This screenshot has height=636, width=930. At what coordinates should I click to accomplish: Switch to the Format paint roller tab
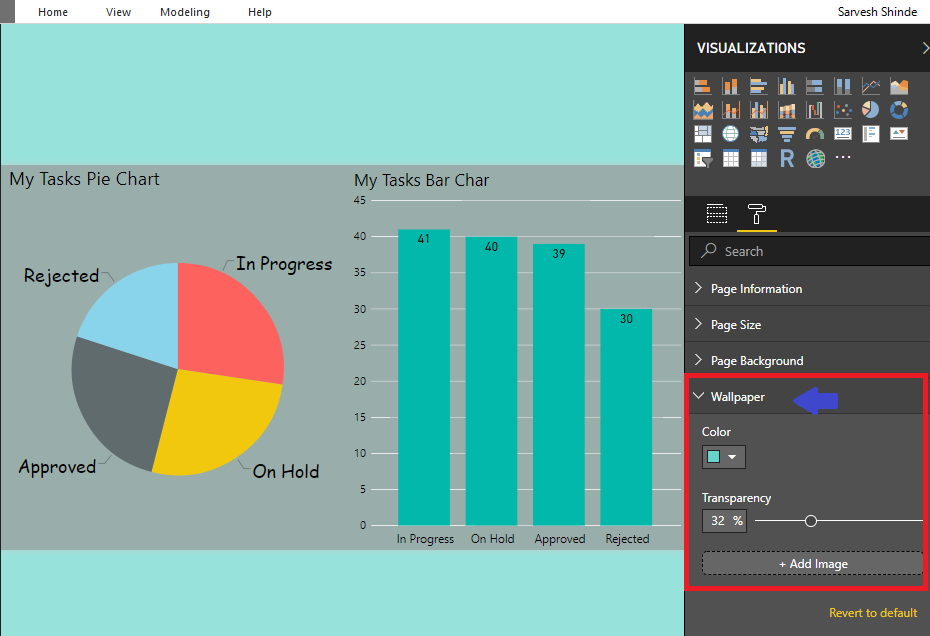(x=757, y=214)
